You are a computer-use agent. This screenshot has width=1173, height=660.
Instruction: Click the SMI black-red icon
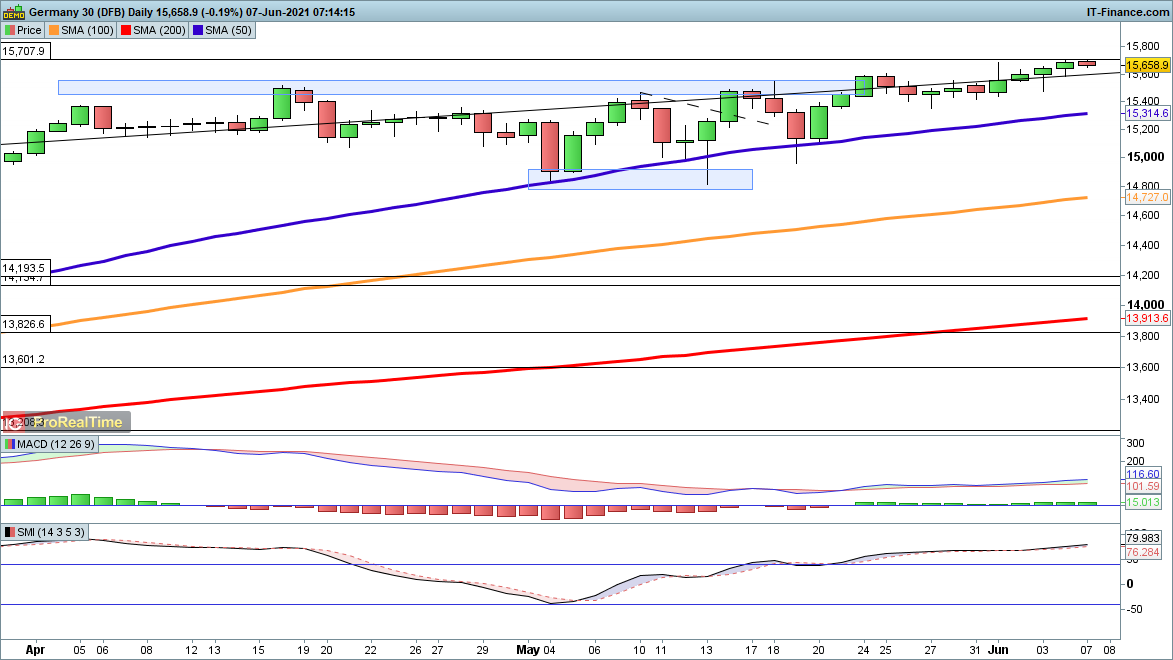pyautogui.click(x=10, y=532)
